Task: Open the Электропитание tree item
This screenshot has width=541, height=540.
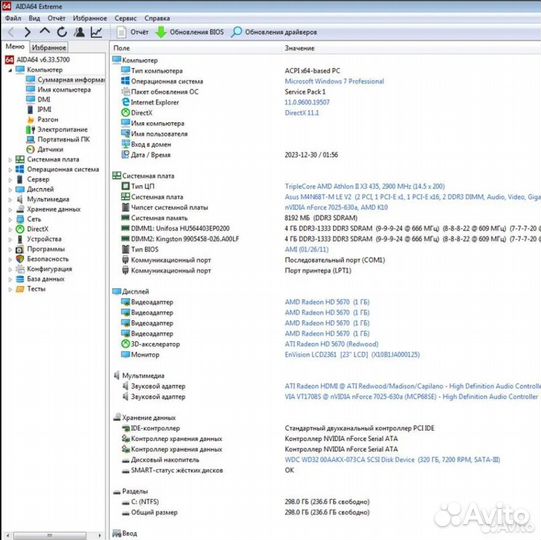Action: [62, 129]
